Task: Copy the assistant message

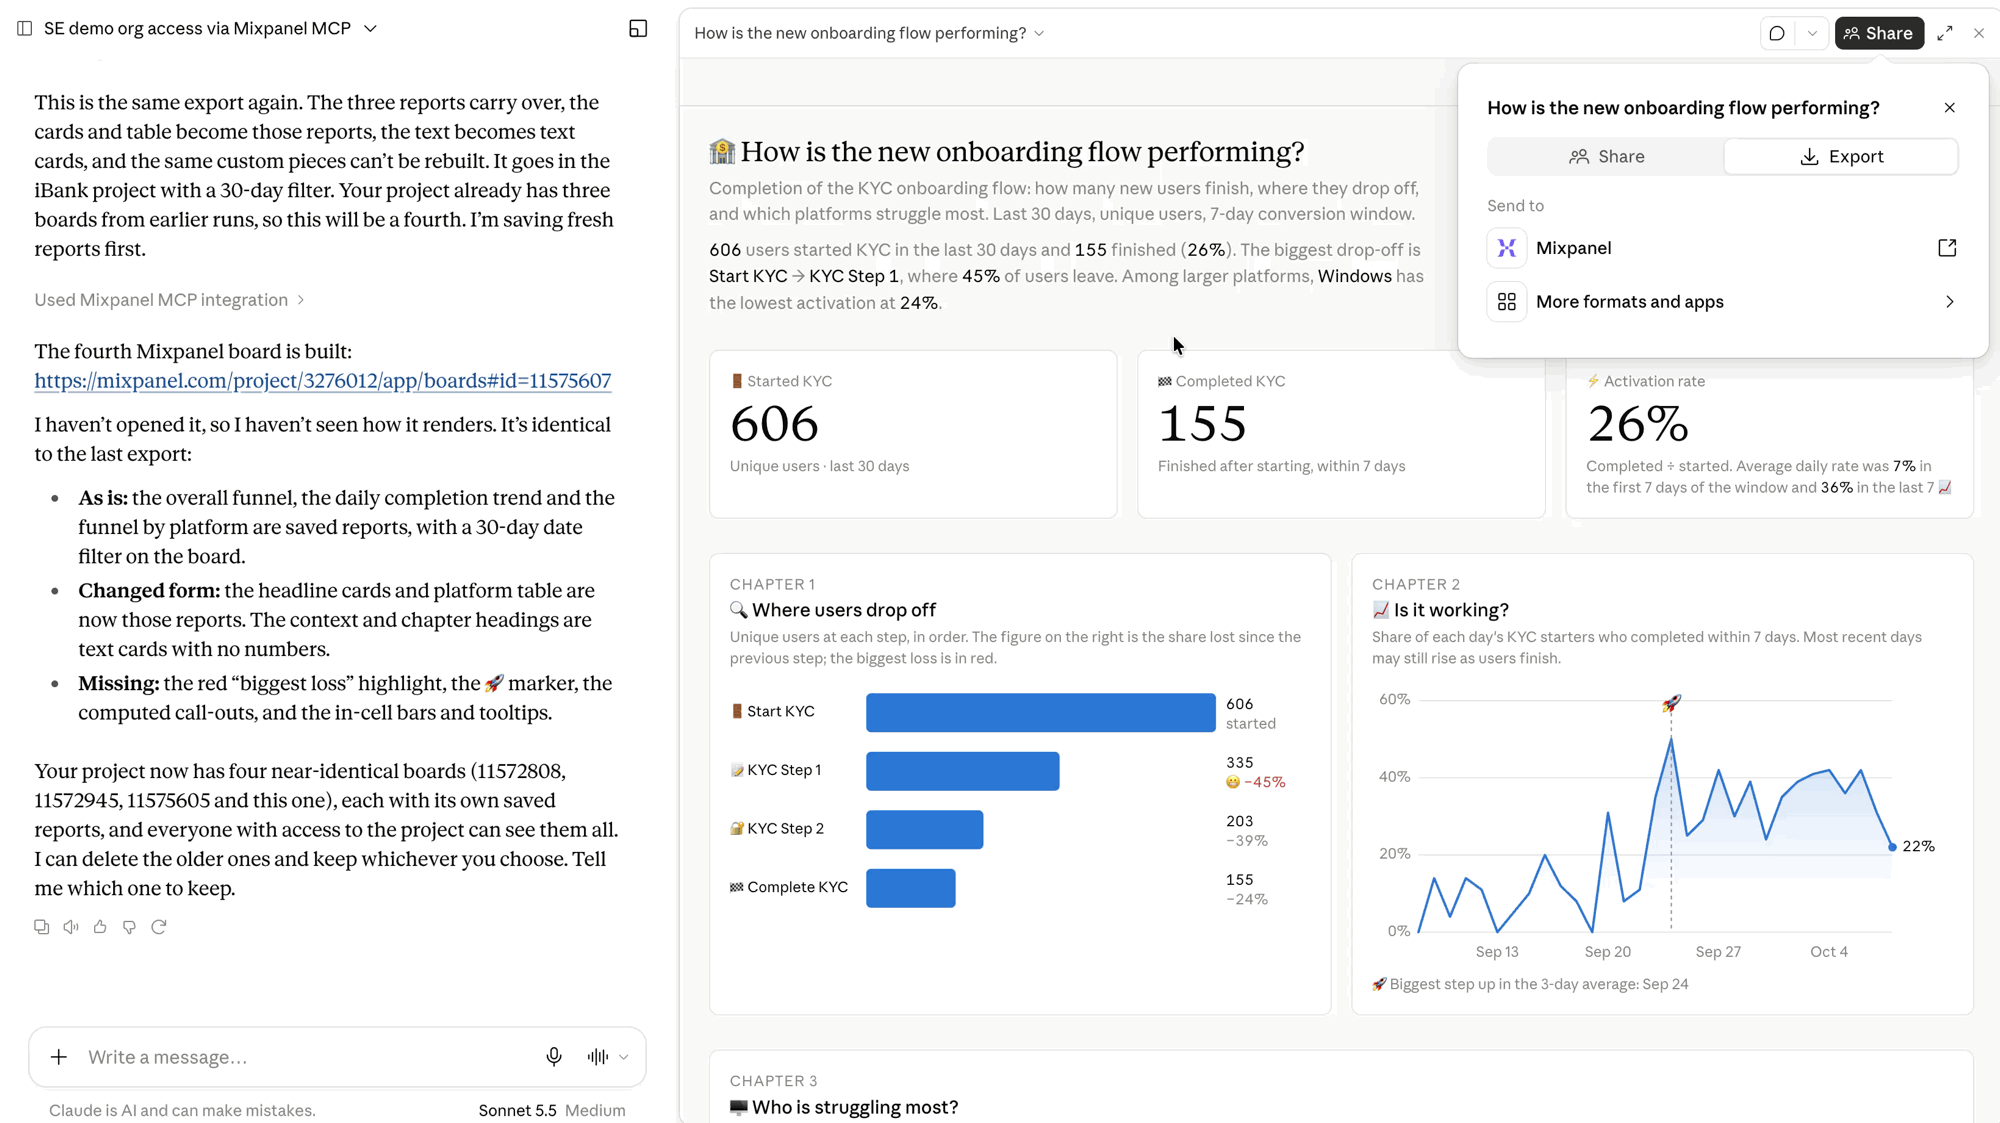Action: pyautogui.click(x=41, y=927)
